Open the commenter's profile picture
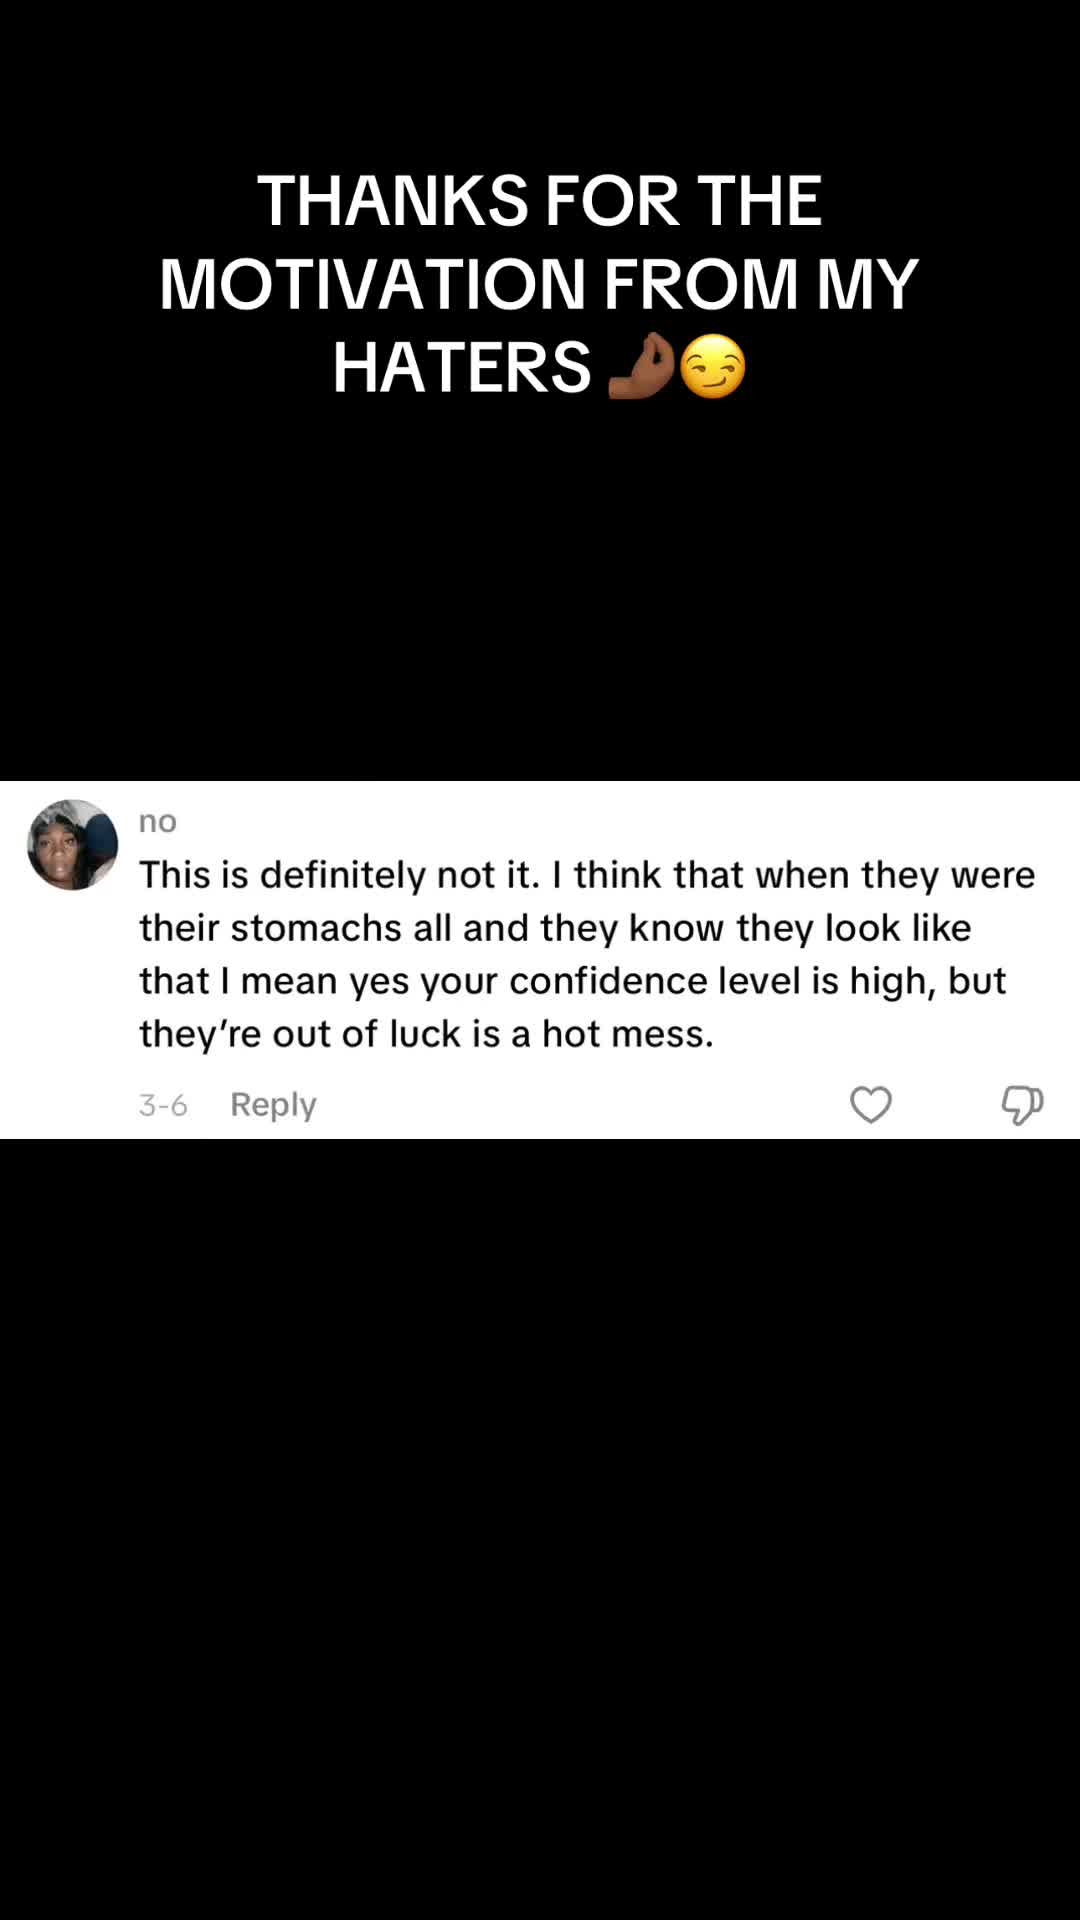The width and height of the screenshot is (1080, 1920). (72, 845)
